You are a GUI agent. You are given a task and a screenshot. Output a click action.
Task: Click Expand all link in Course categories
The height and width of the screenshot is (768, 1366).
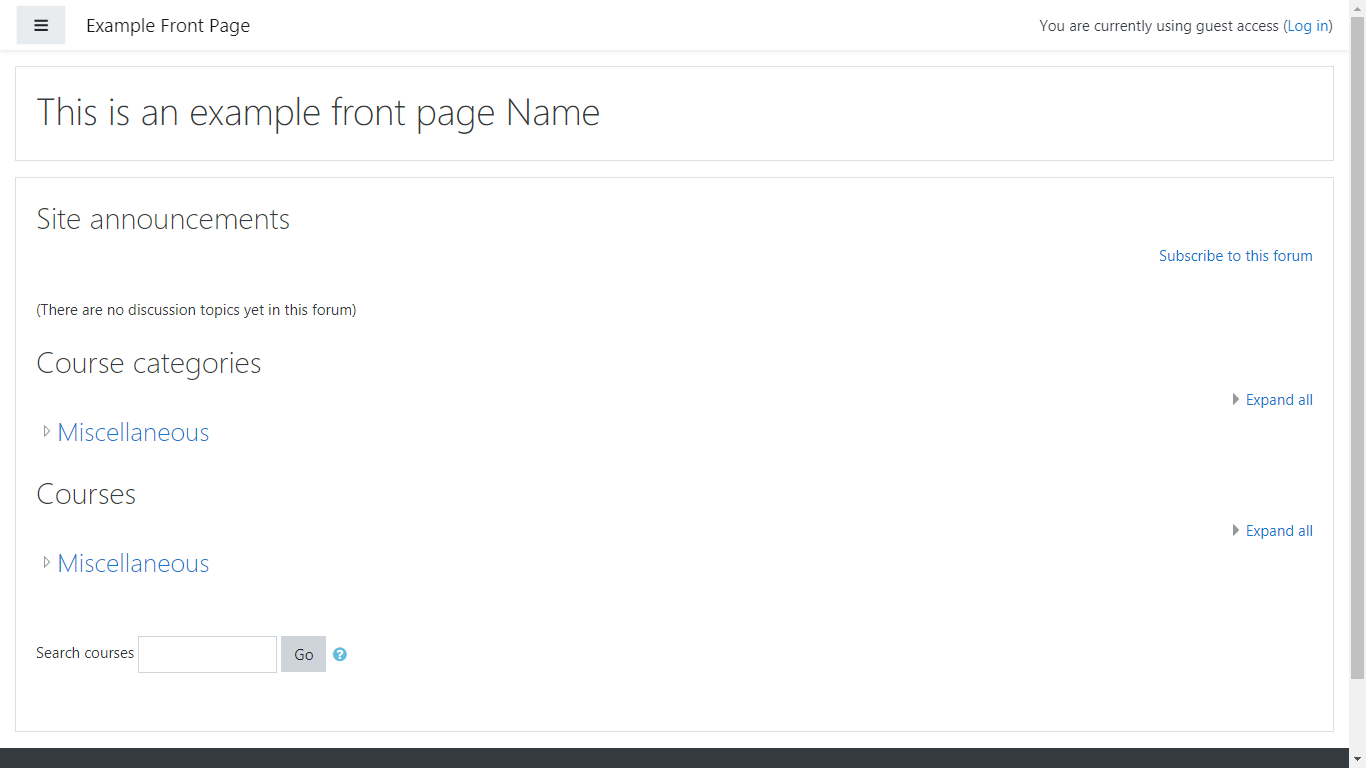1279,400
